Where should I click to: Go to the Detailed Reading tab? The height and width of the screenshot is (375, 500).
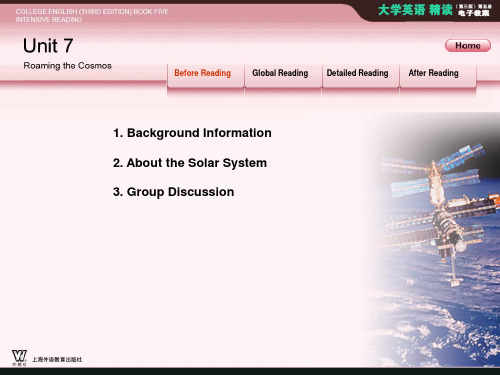(x=361, y=76)
